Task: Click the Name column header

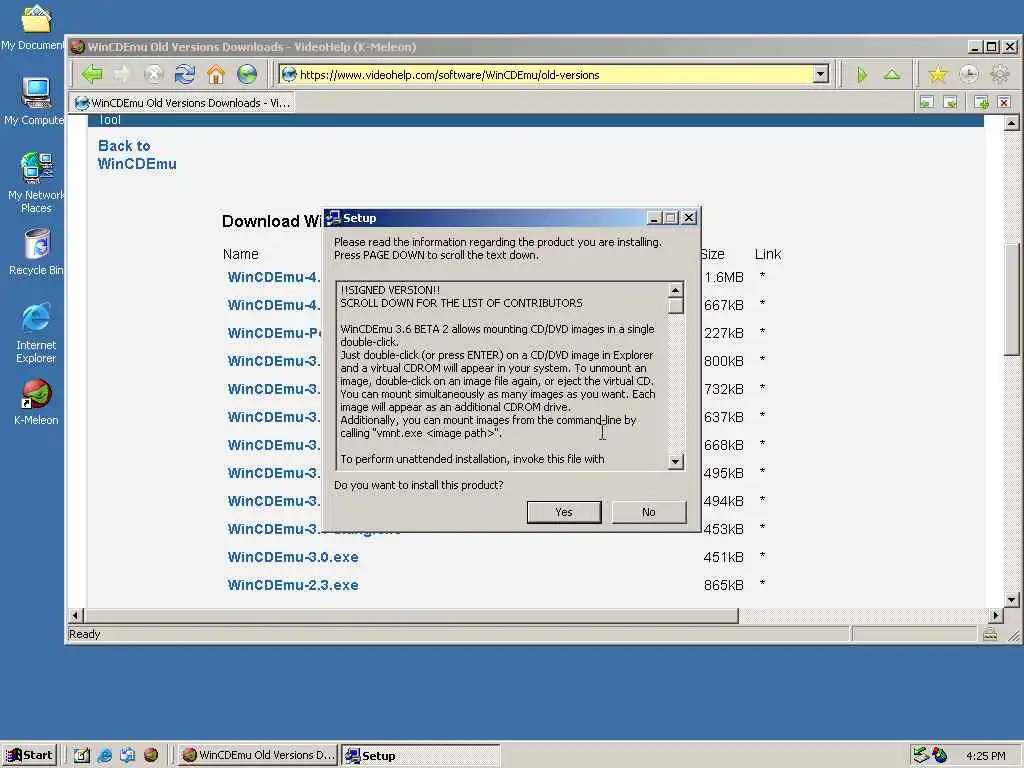Action: pyautogui.click(x=240, y=254)
